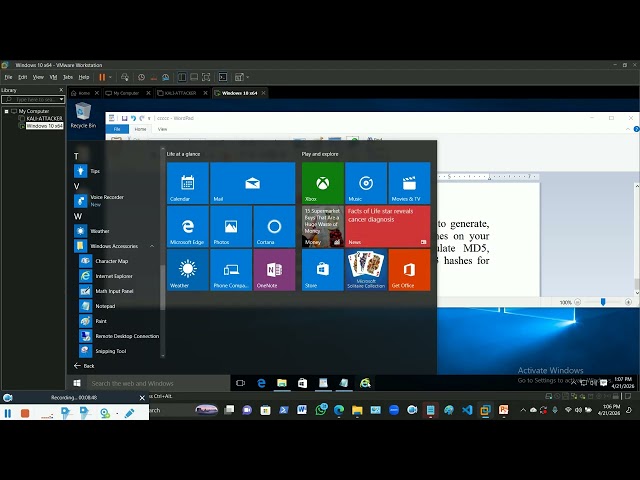The image size is (640, 480).
Task: Open the News tile about cancer diagnosis
Action: (x=388, y=227)
